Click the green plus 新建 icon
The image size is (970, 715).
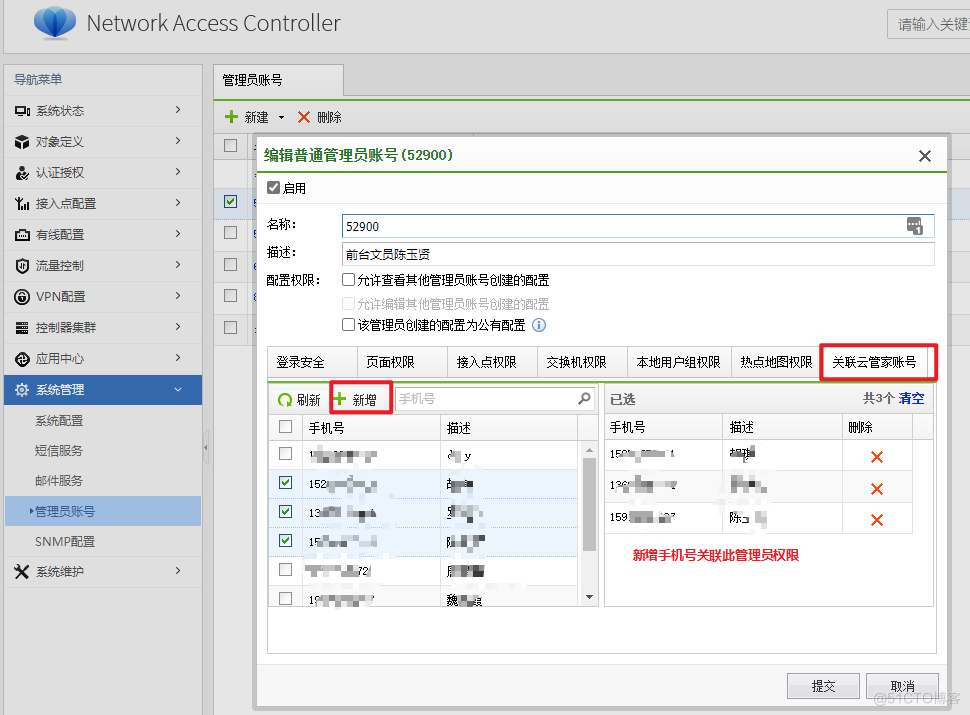tap(231, 117)
